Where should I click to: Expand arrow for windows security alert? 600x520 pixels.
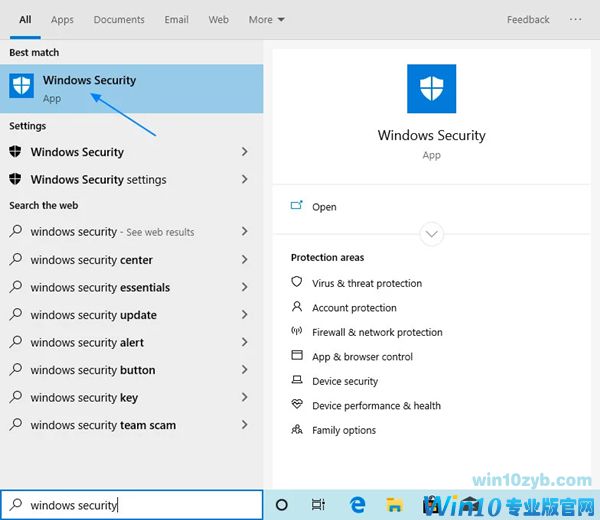[245, 342]
